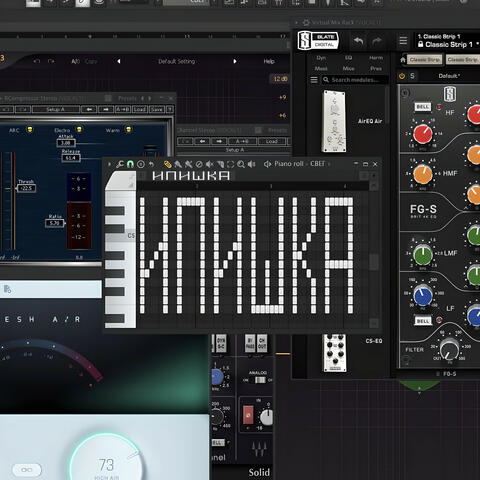Open the Help menu item
This screenshot has width=480, height=480.
pyautogui.click(x=269, y=61)
